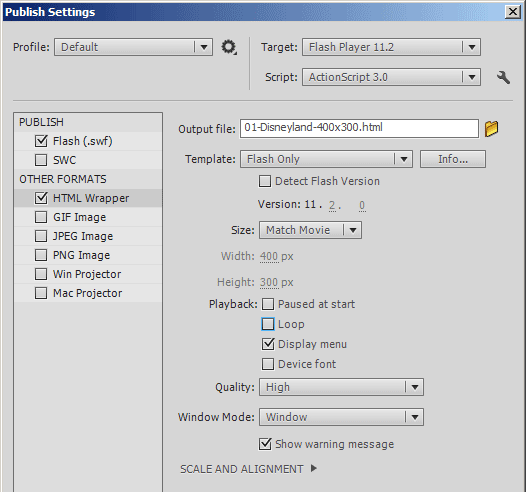The image size is (526, 492).
Task: Select Win Projector row label
Action: [x=87, y=274]
